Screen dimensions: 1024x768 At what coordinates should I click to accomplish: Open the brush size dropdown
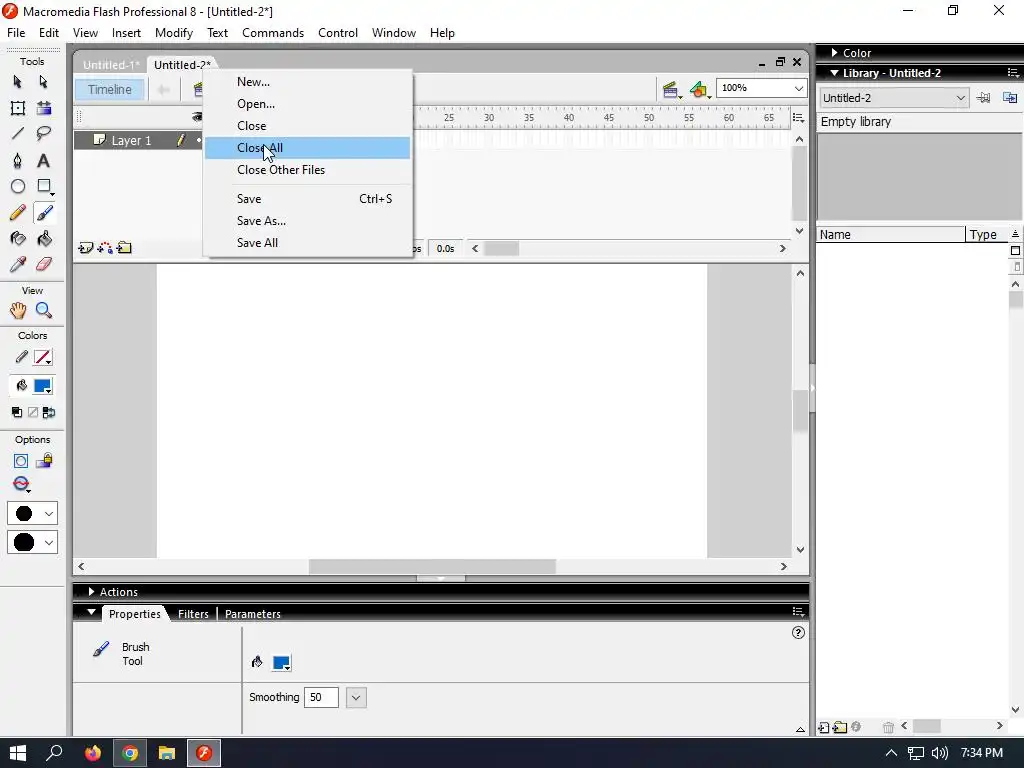(33, 513)
